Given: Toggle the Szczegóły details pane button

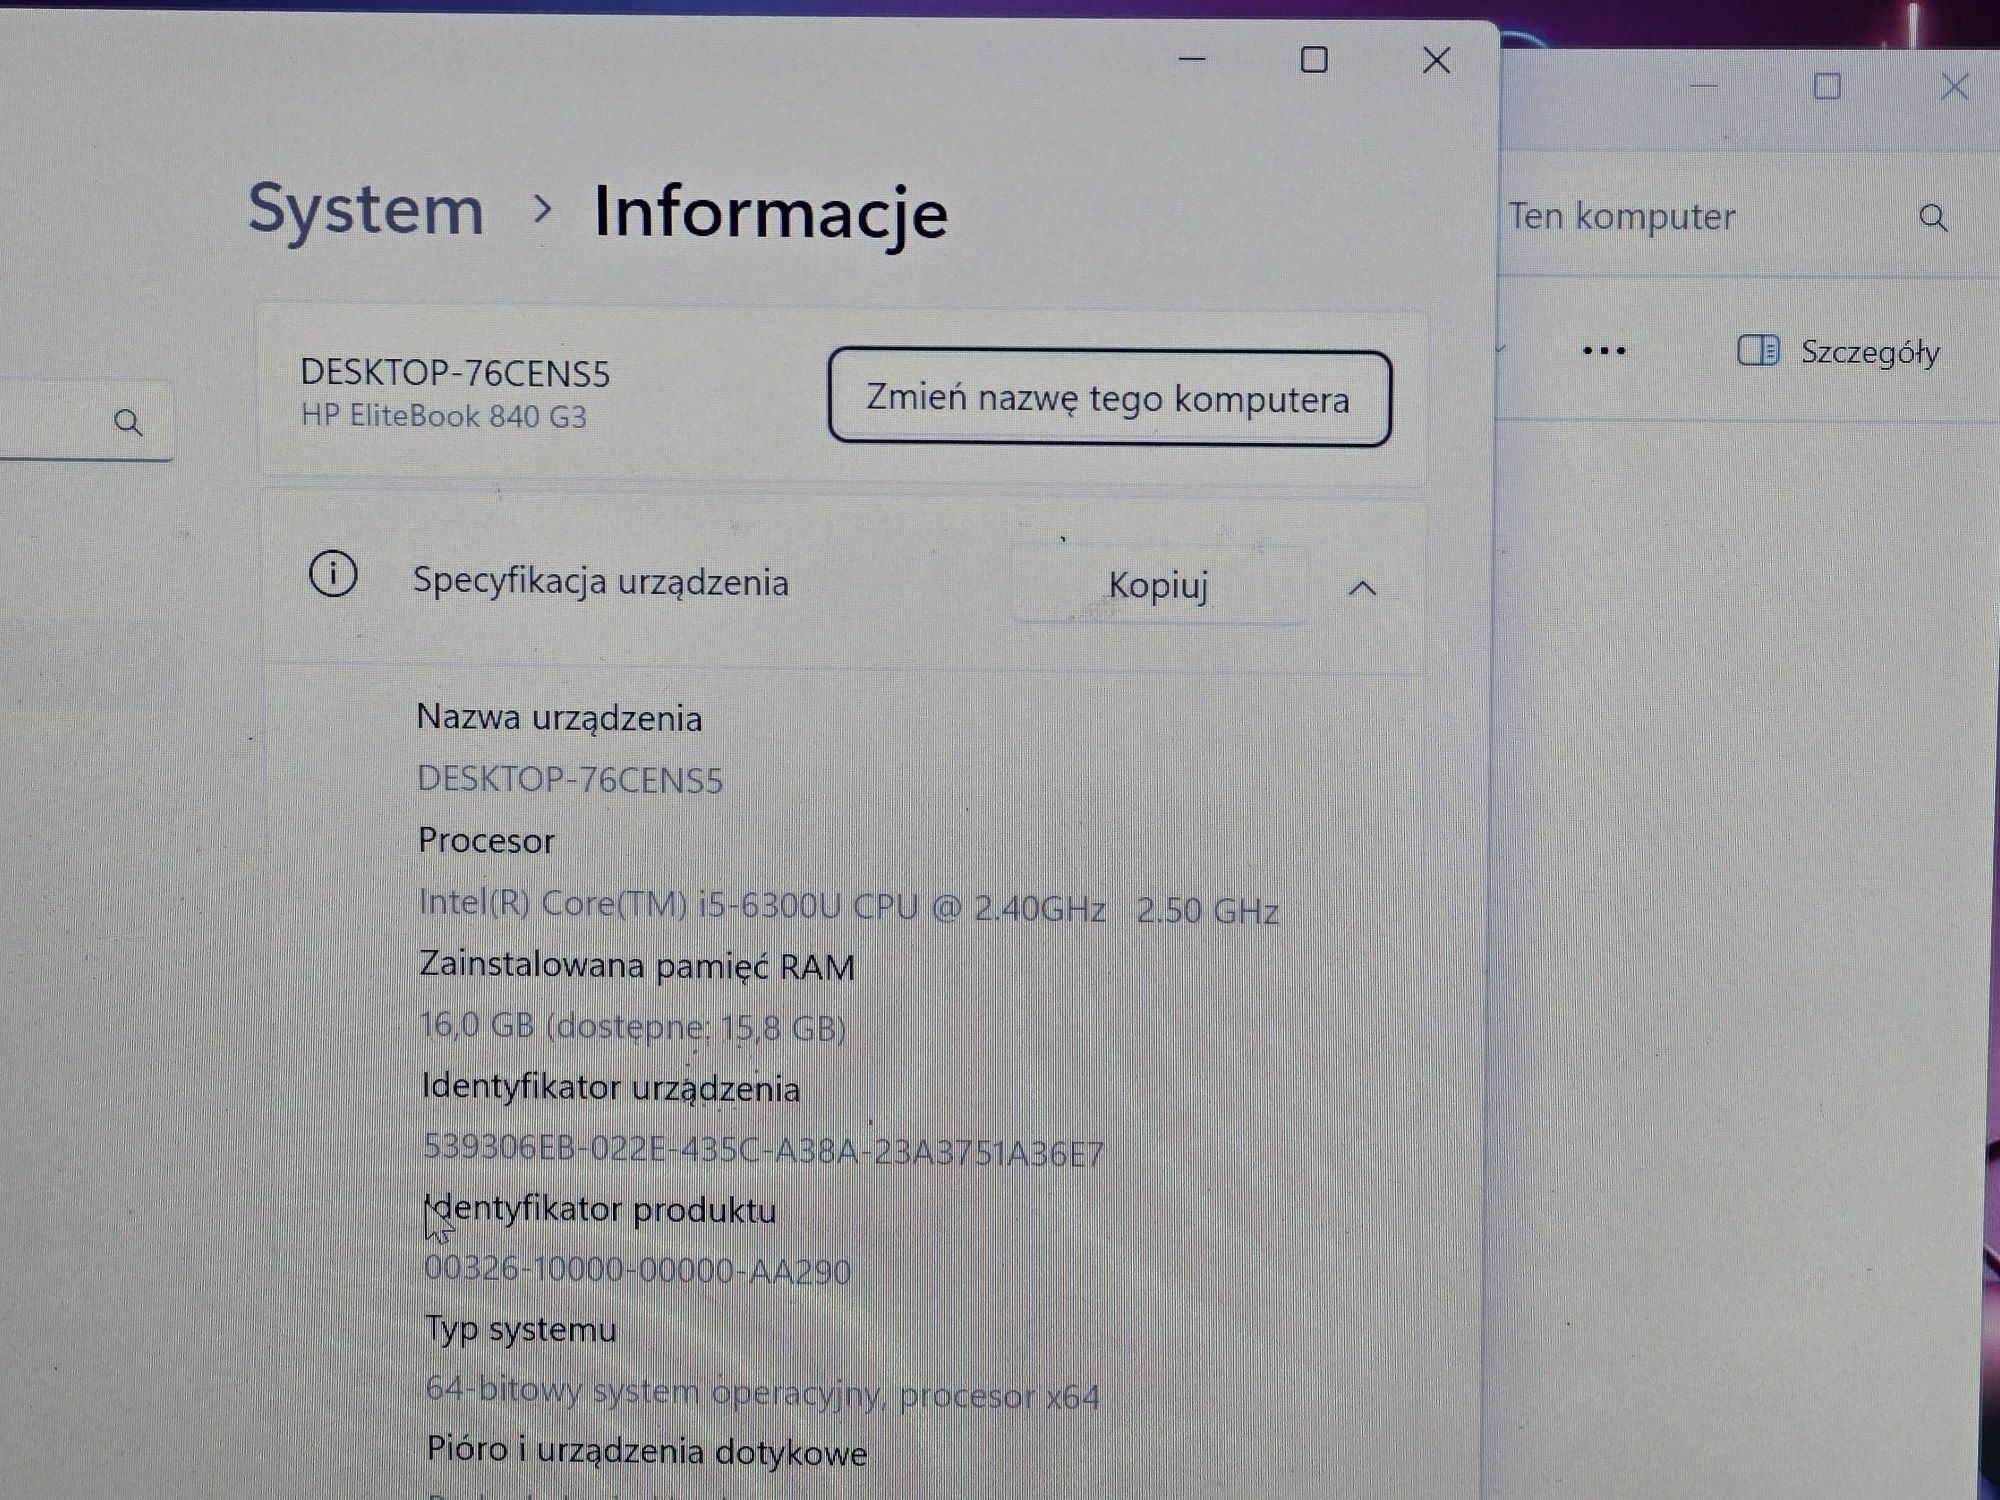Looking at the screenshot, I should (x=1838, y=351).
